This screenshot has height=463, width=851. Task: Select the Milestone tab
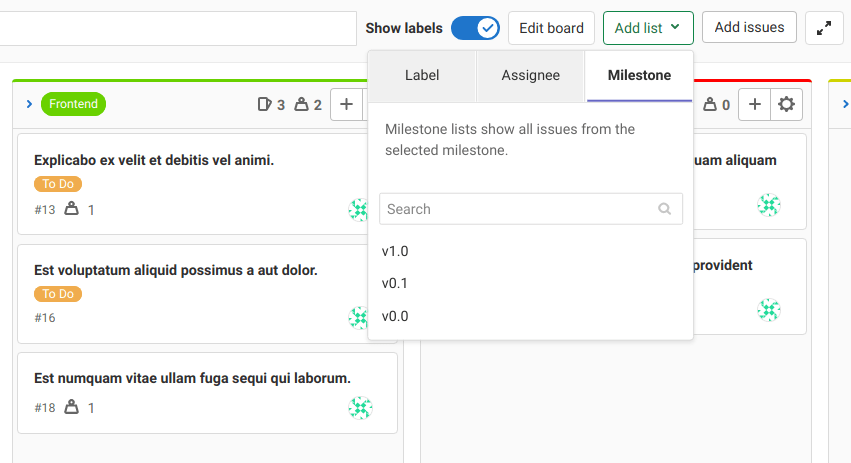pyautogui.click(x=639, y=76)
